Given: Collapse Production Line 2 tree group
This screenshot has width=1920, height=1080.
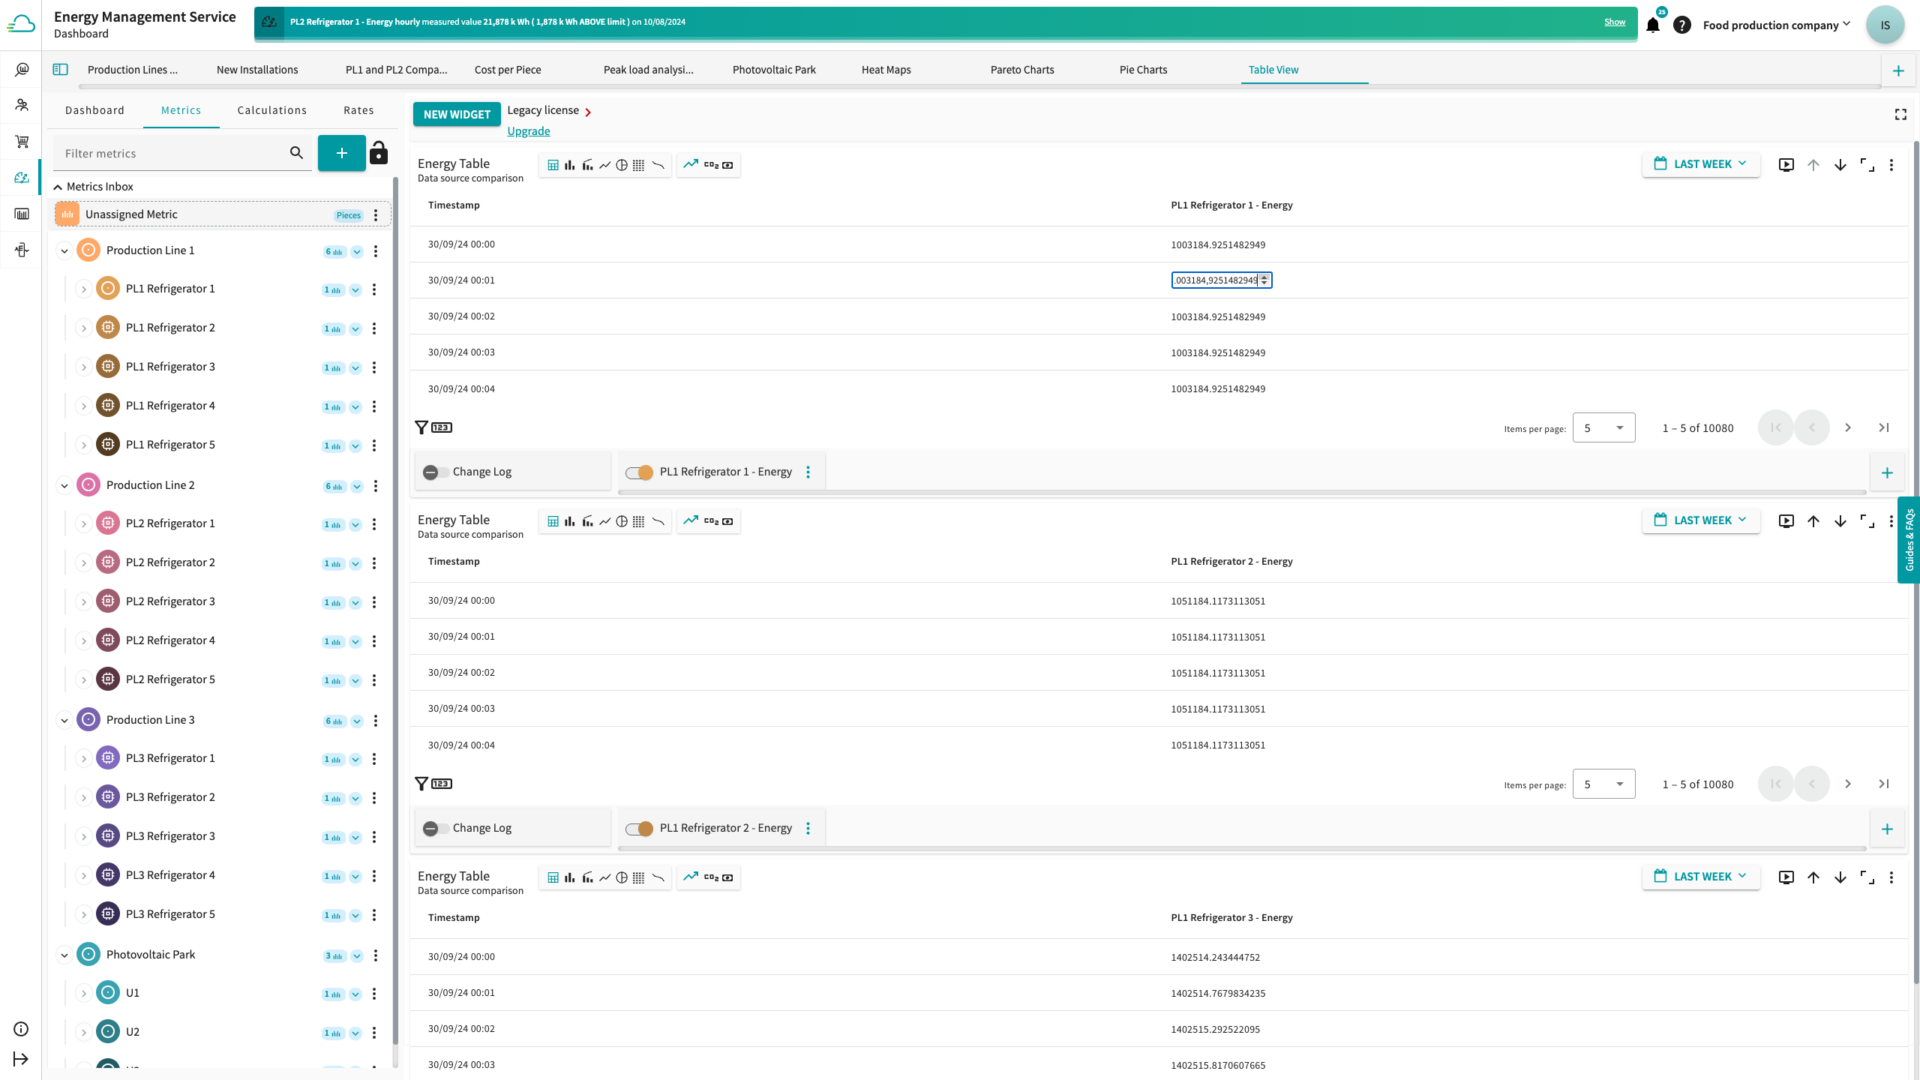Looking at the screenshot, I should tap(64, 486).
